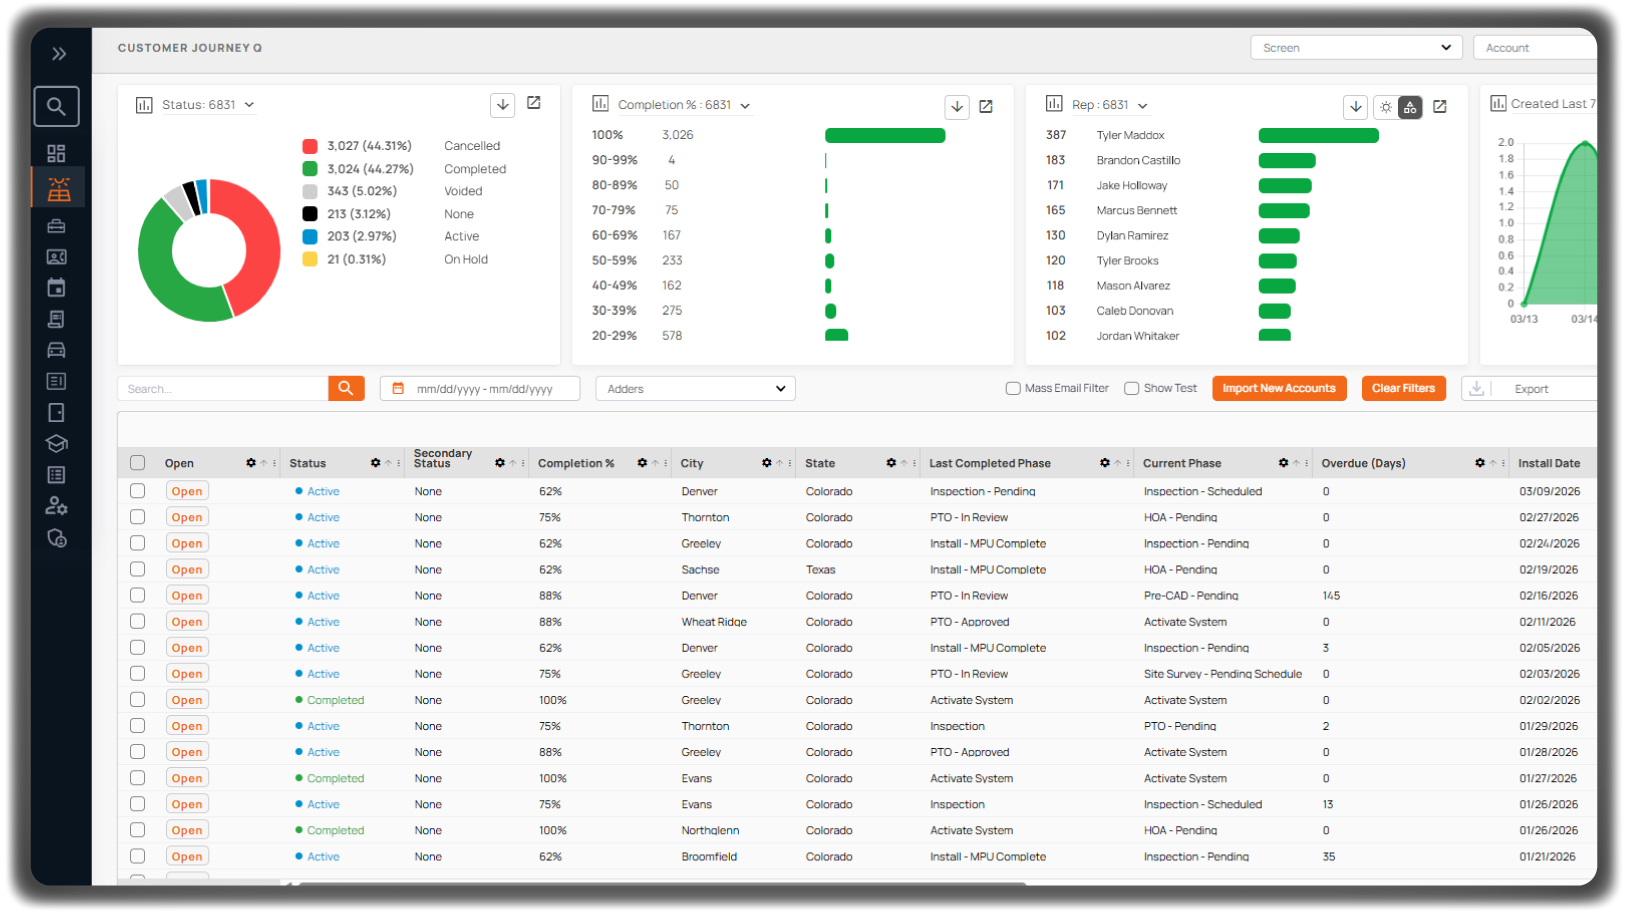Click Import New Accounts button

pos(1279,388)
